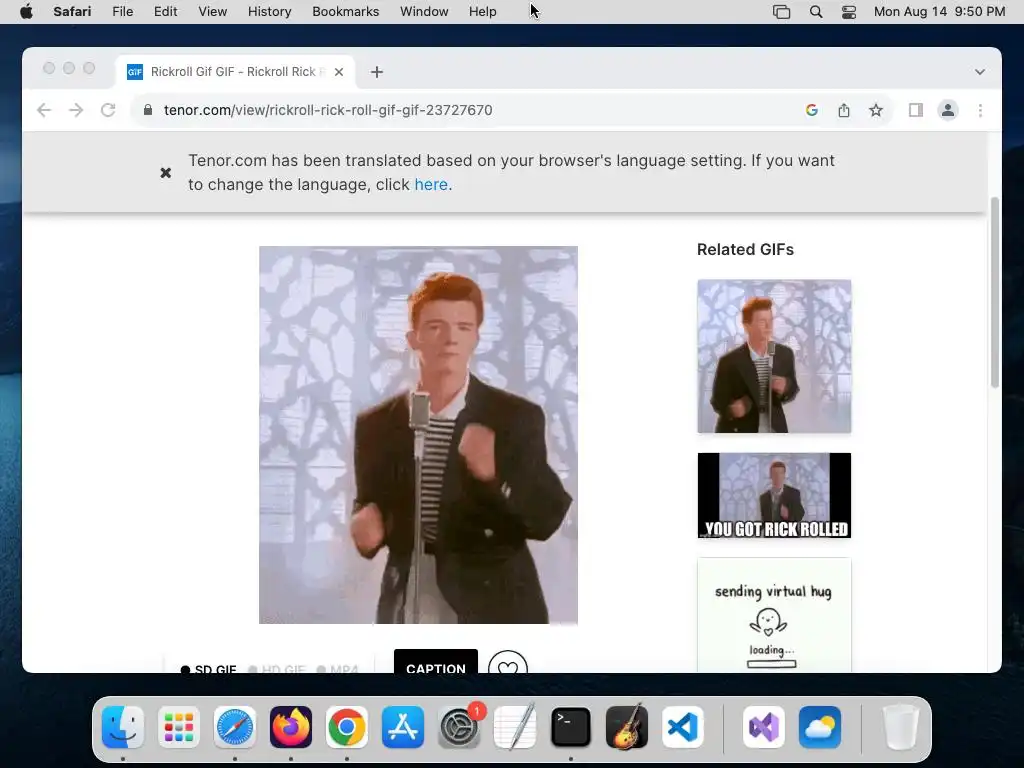Open Spotlight search in menu bar

[816, 12]
